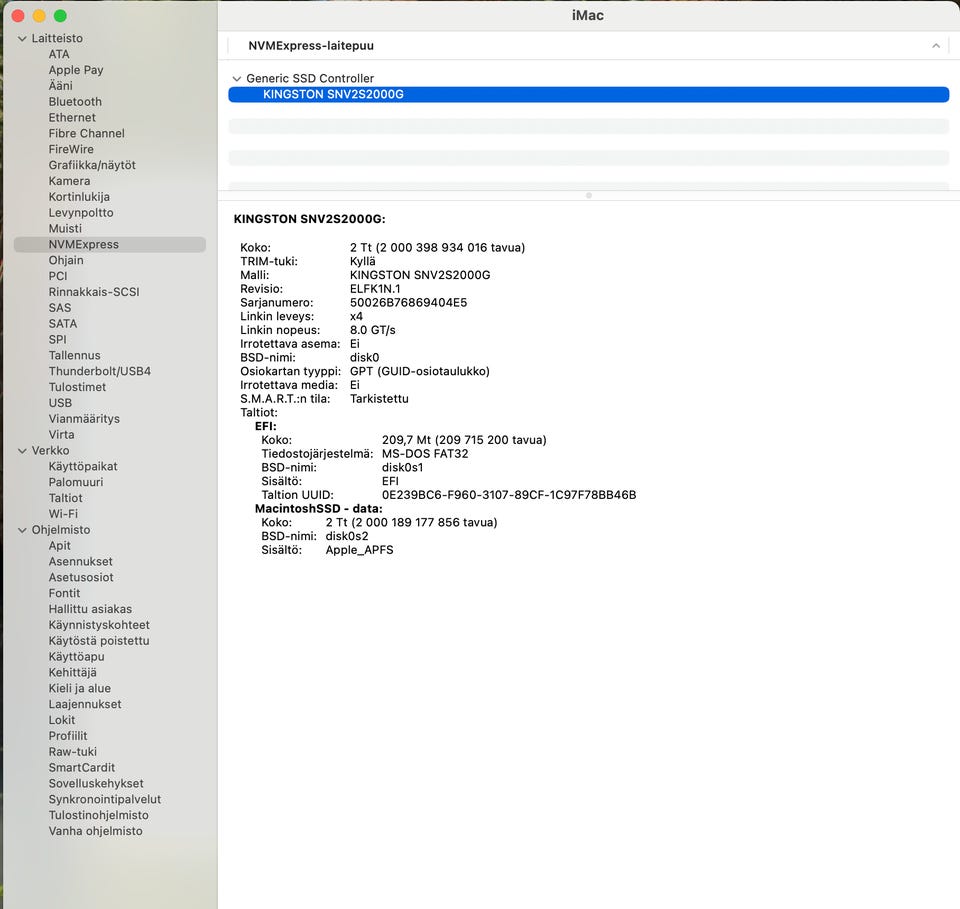Open Raw-tuki in the sidebar
This screenshot has height=909, width=960.
tap(73, 752)
